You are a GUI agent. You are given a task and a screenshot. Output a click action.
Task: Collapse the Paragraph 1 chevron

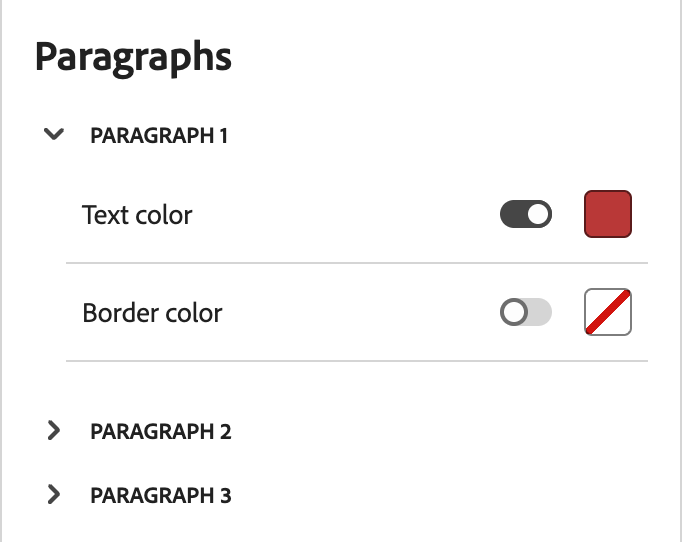click(x=55, y=135)
